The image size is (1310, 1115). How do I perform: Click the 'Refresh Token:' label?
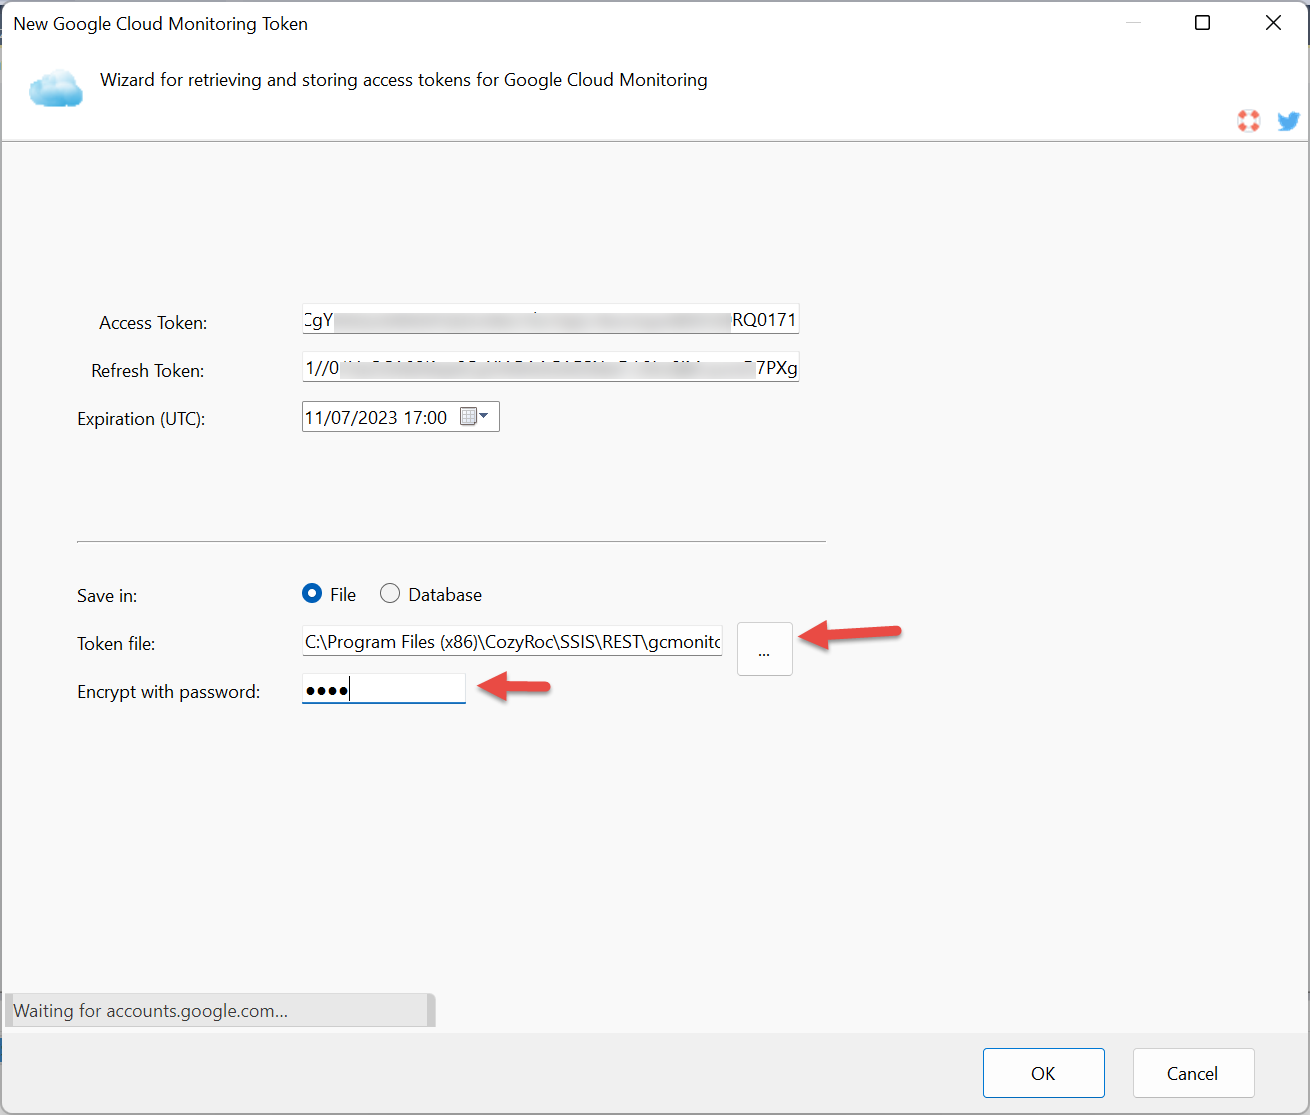coord(148,371)
